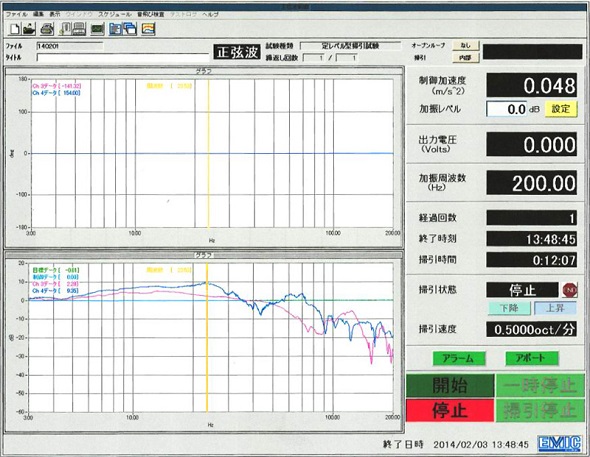
Task: Click the EMIC logo in the status bar
Action: (559, 444)
